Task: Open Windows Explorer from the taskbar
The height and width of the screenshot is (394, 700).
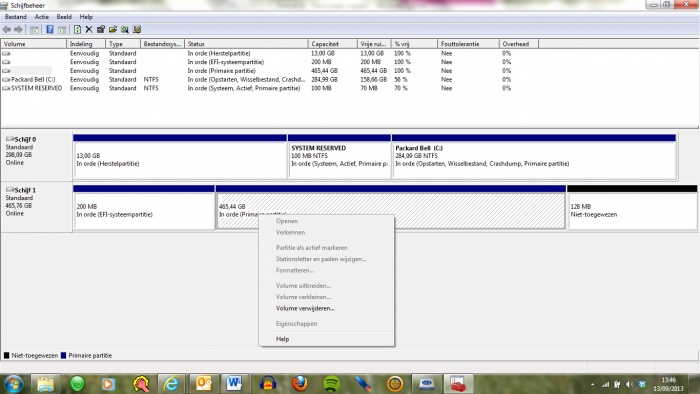Action: coord(46,384)
